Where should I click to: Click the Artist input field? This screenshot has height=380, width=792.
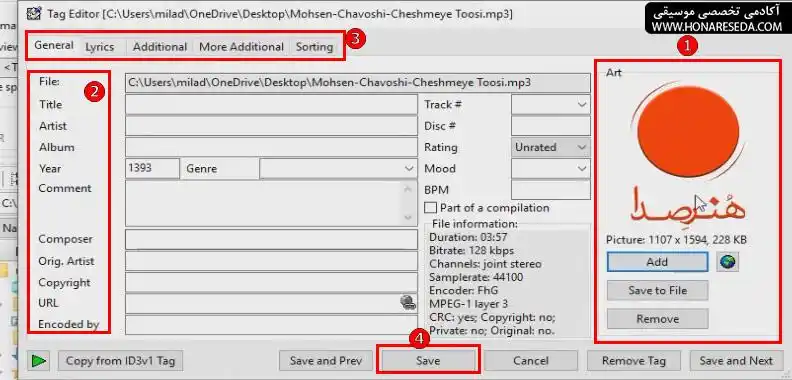pyautogui.click(x=271, y=126)
